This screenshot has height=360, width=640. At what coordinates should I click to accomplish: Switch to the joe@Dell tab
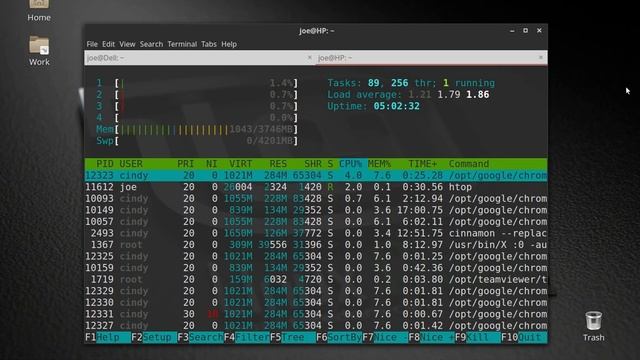200,58
